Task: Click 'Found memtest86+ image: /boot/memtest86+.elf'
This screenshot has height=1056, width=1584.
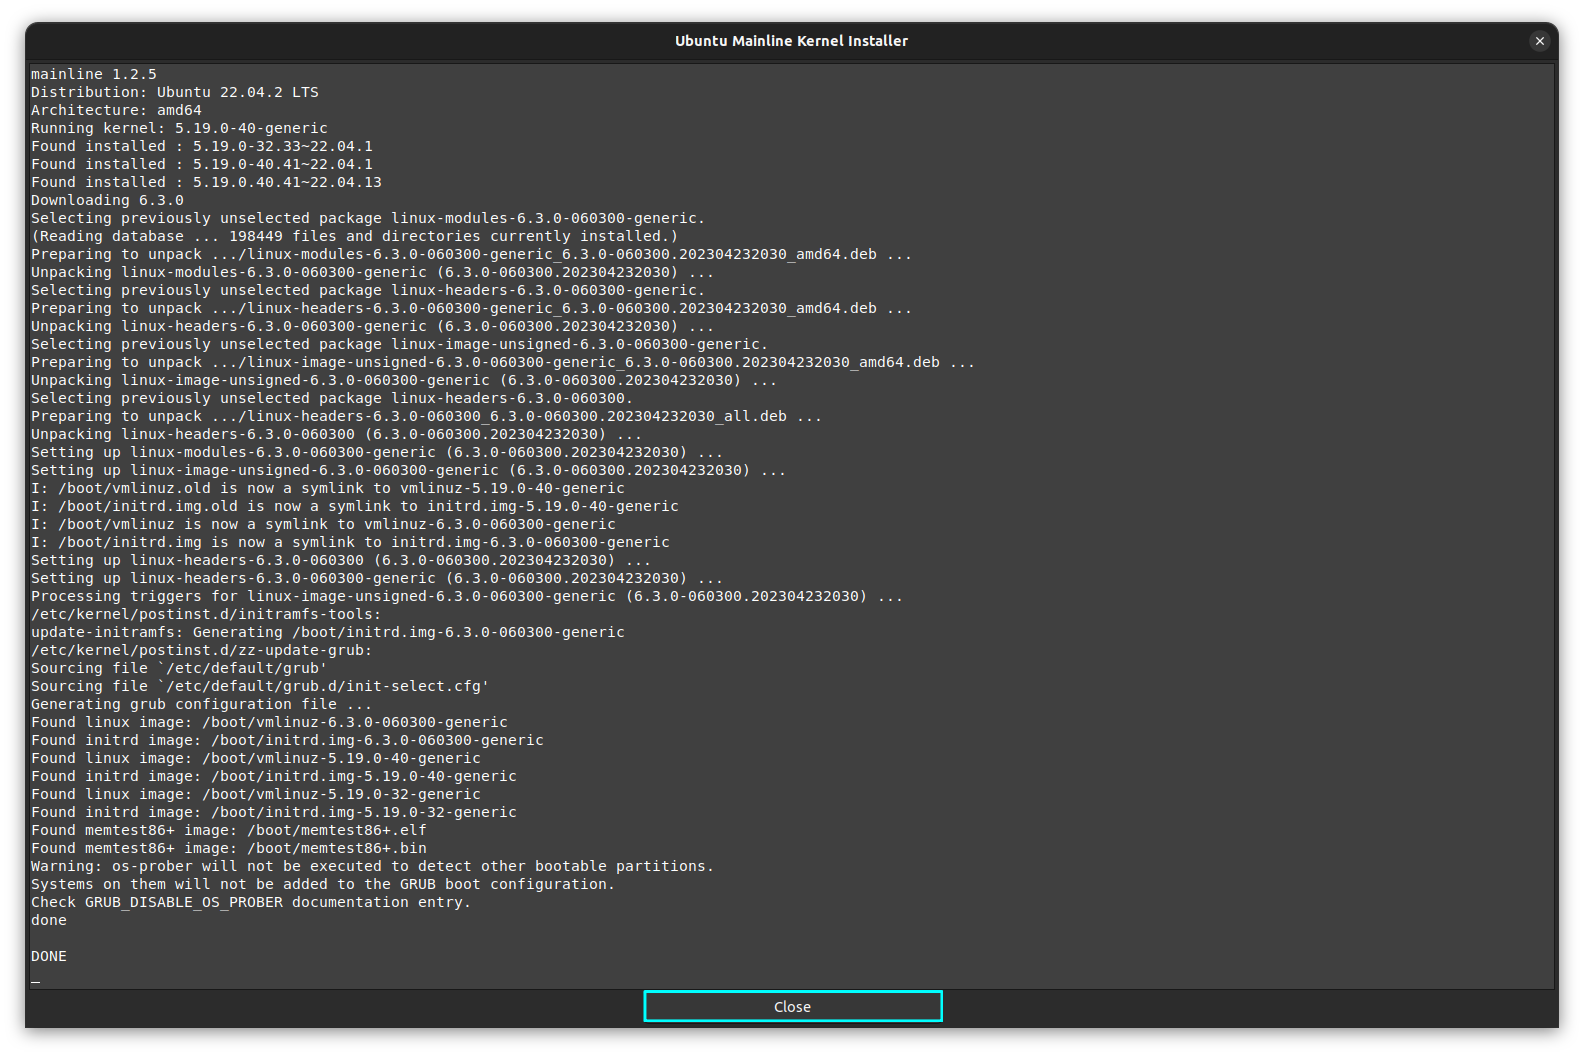Action: [229, 830]
